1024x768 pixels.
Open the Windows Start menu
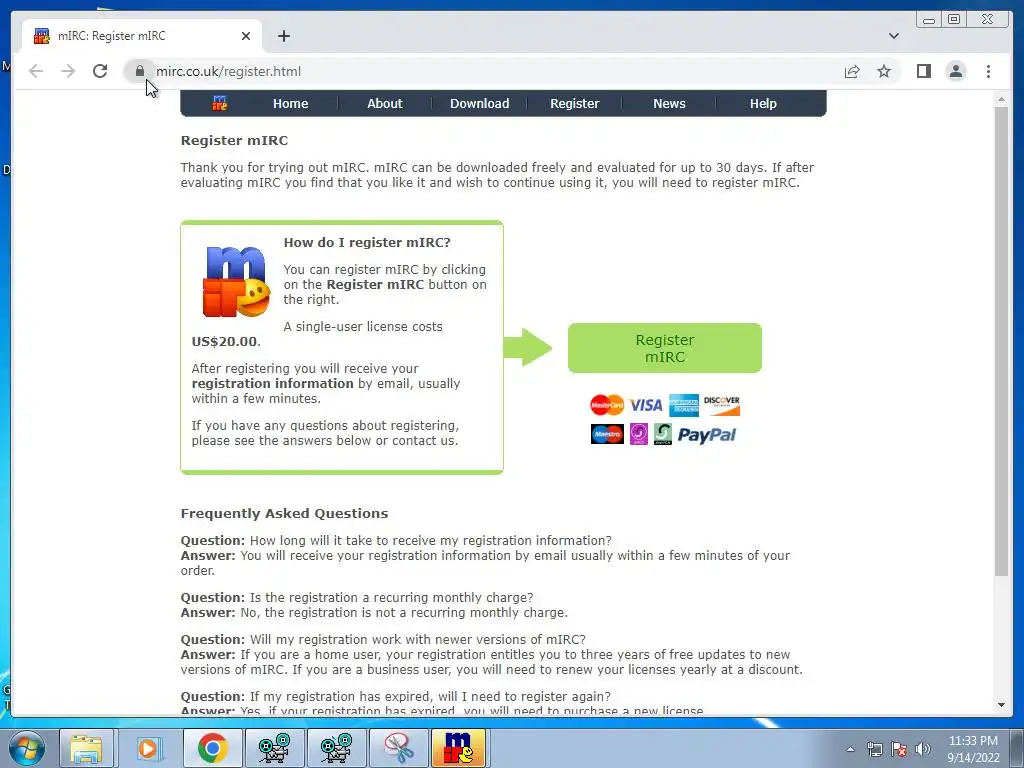pyautogui.click(x=27, y=748)
